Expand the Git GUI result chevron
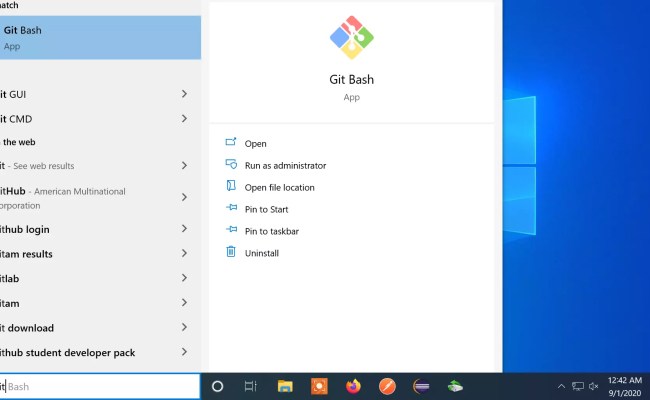Viewport: 650px width, 400px height. [184, 94]
